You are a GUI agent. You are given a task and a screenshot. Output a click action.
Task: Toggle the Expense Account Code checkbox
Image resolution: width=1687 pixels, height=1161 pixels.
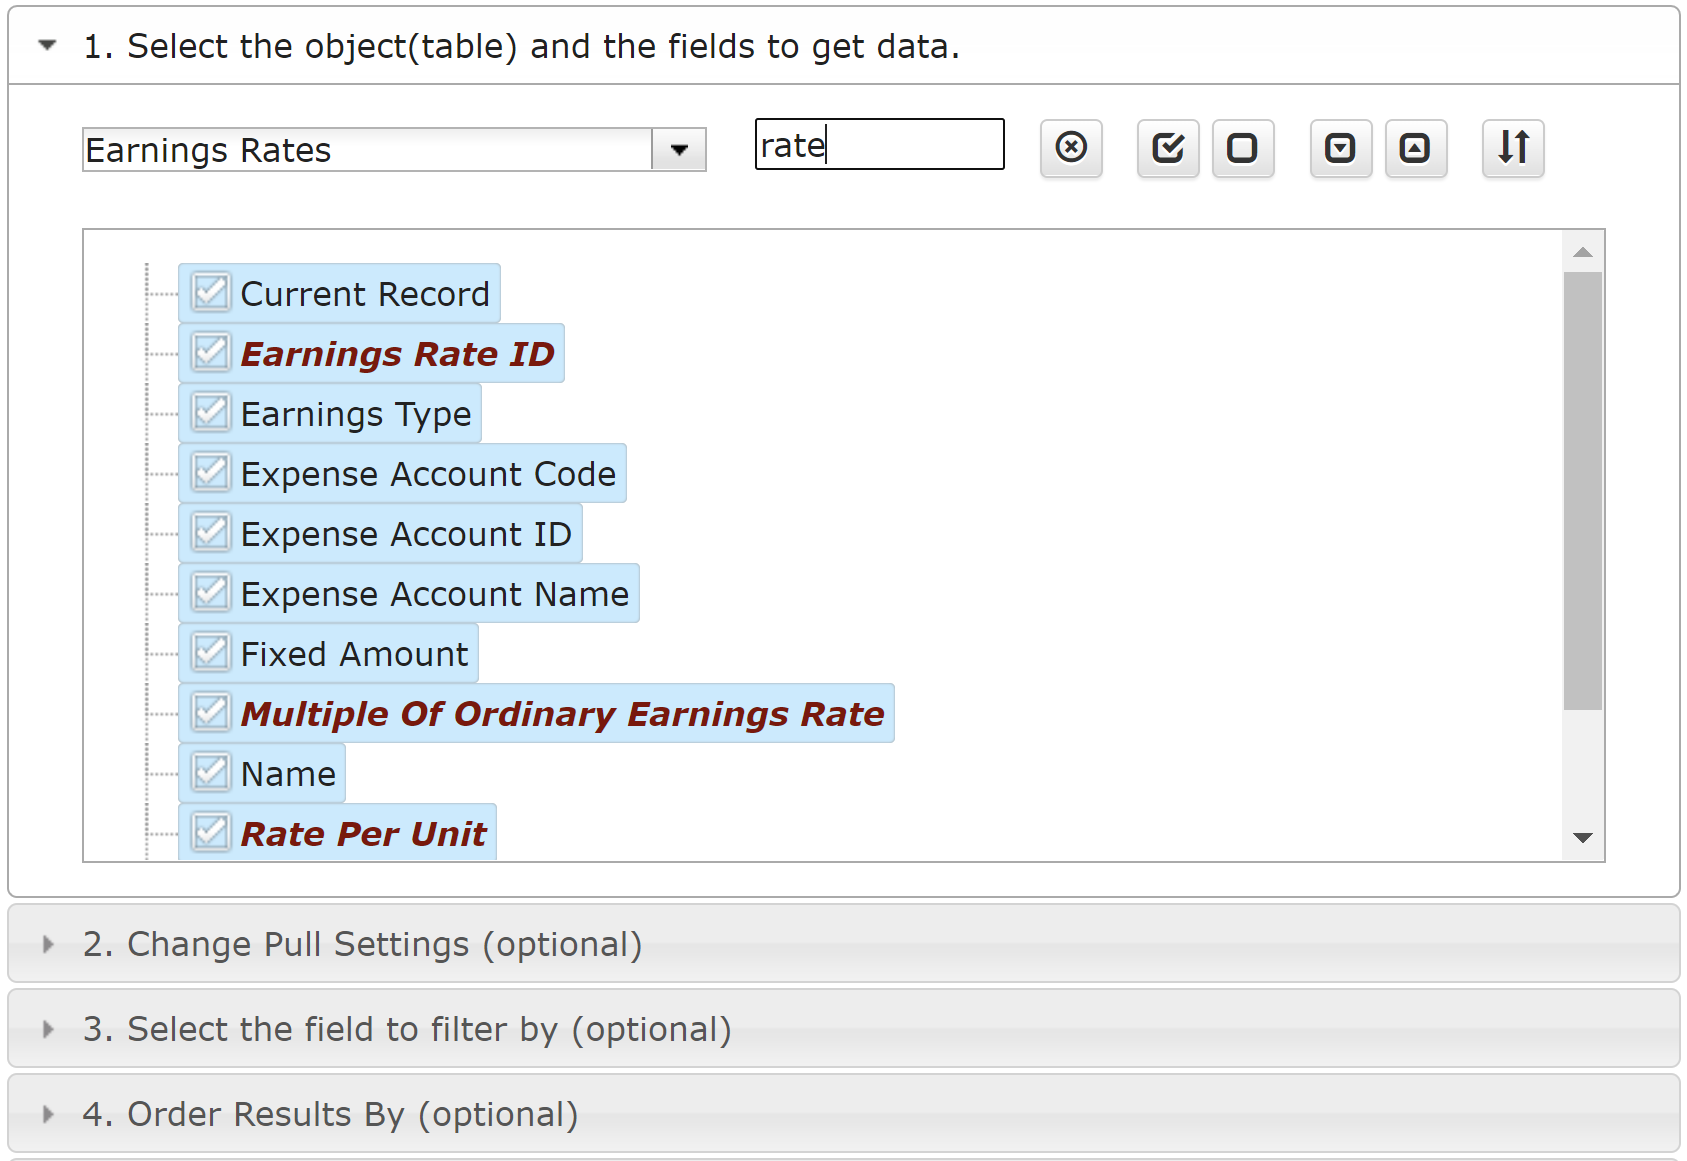pos(211,473)
